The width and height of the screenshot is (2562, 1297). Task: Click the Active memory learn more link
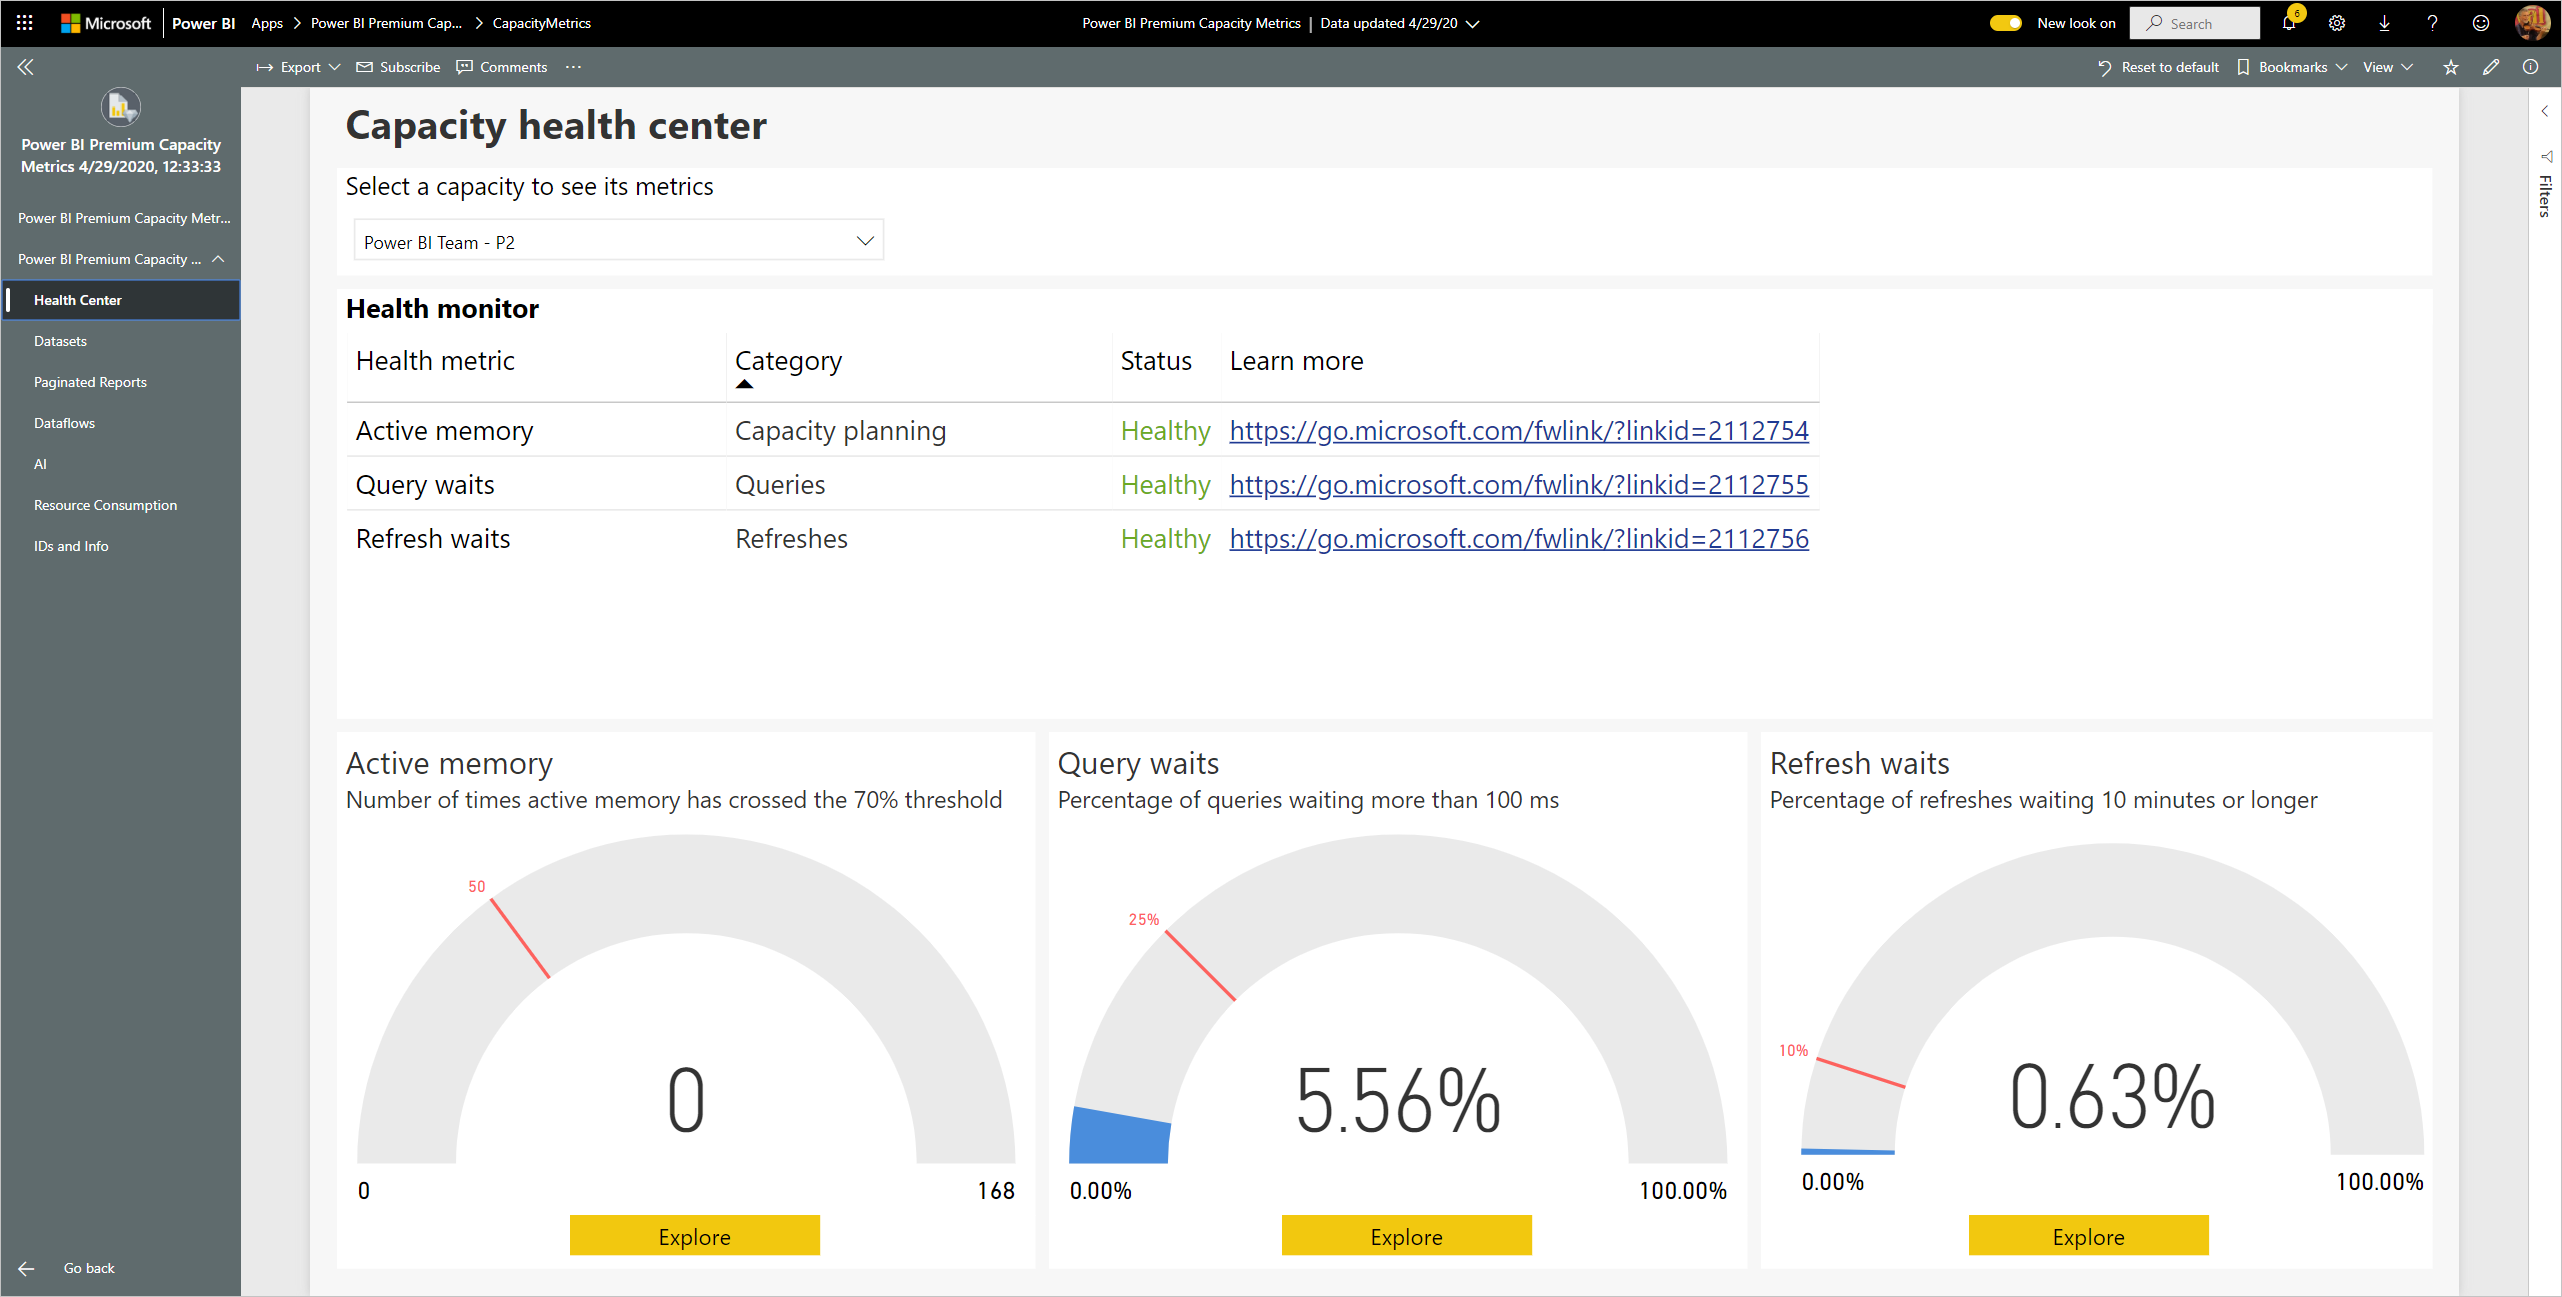tap(1518, 430)
